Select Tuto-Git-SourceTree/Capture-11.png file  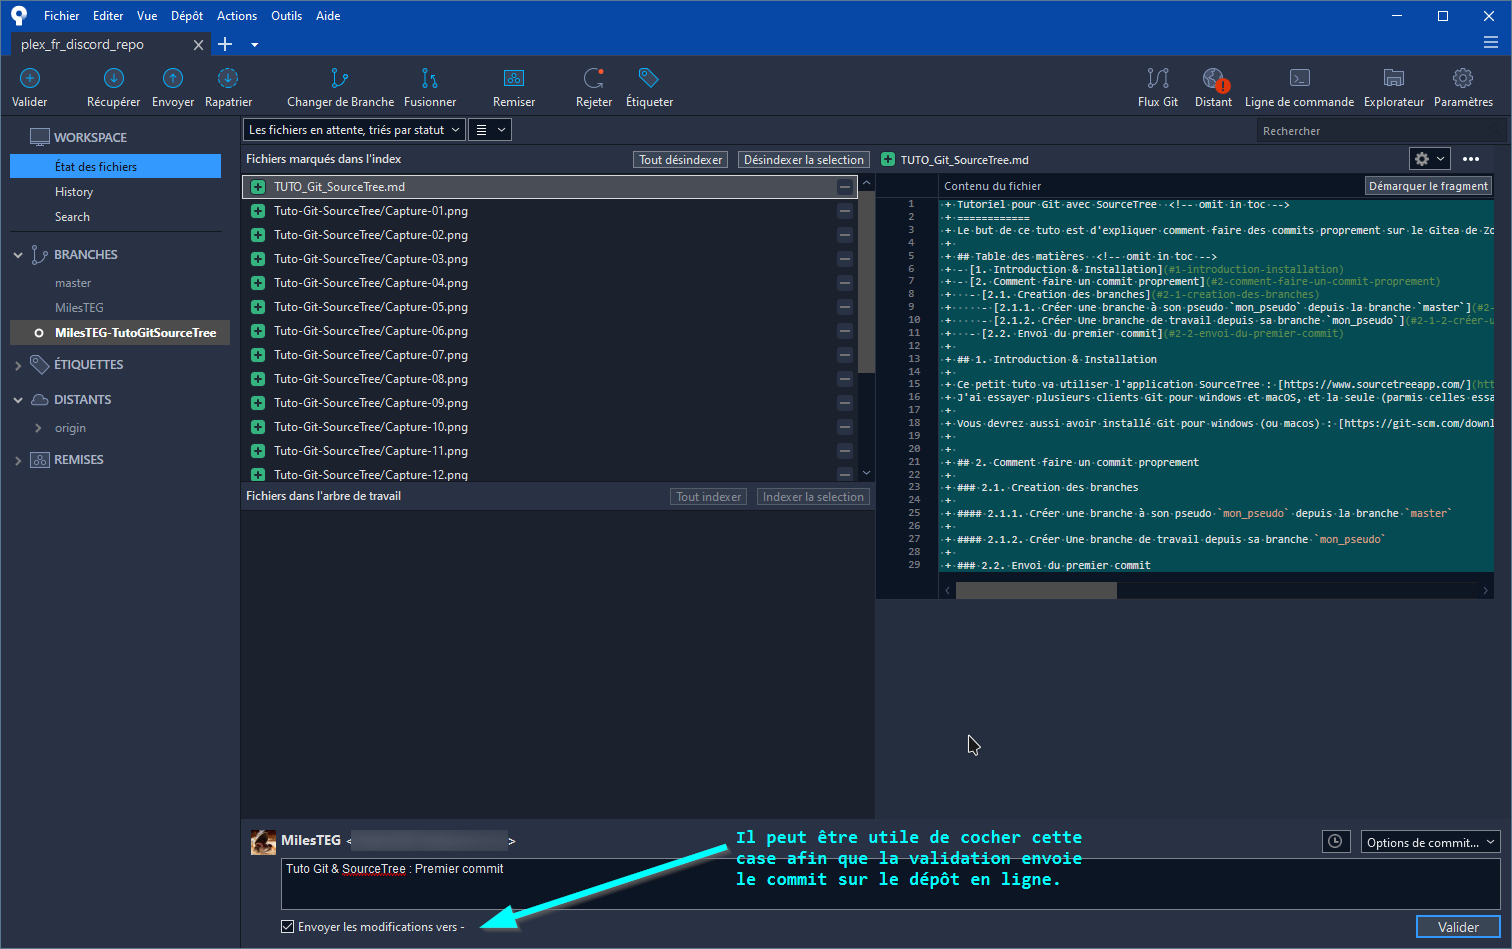click(548, 451)
